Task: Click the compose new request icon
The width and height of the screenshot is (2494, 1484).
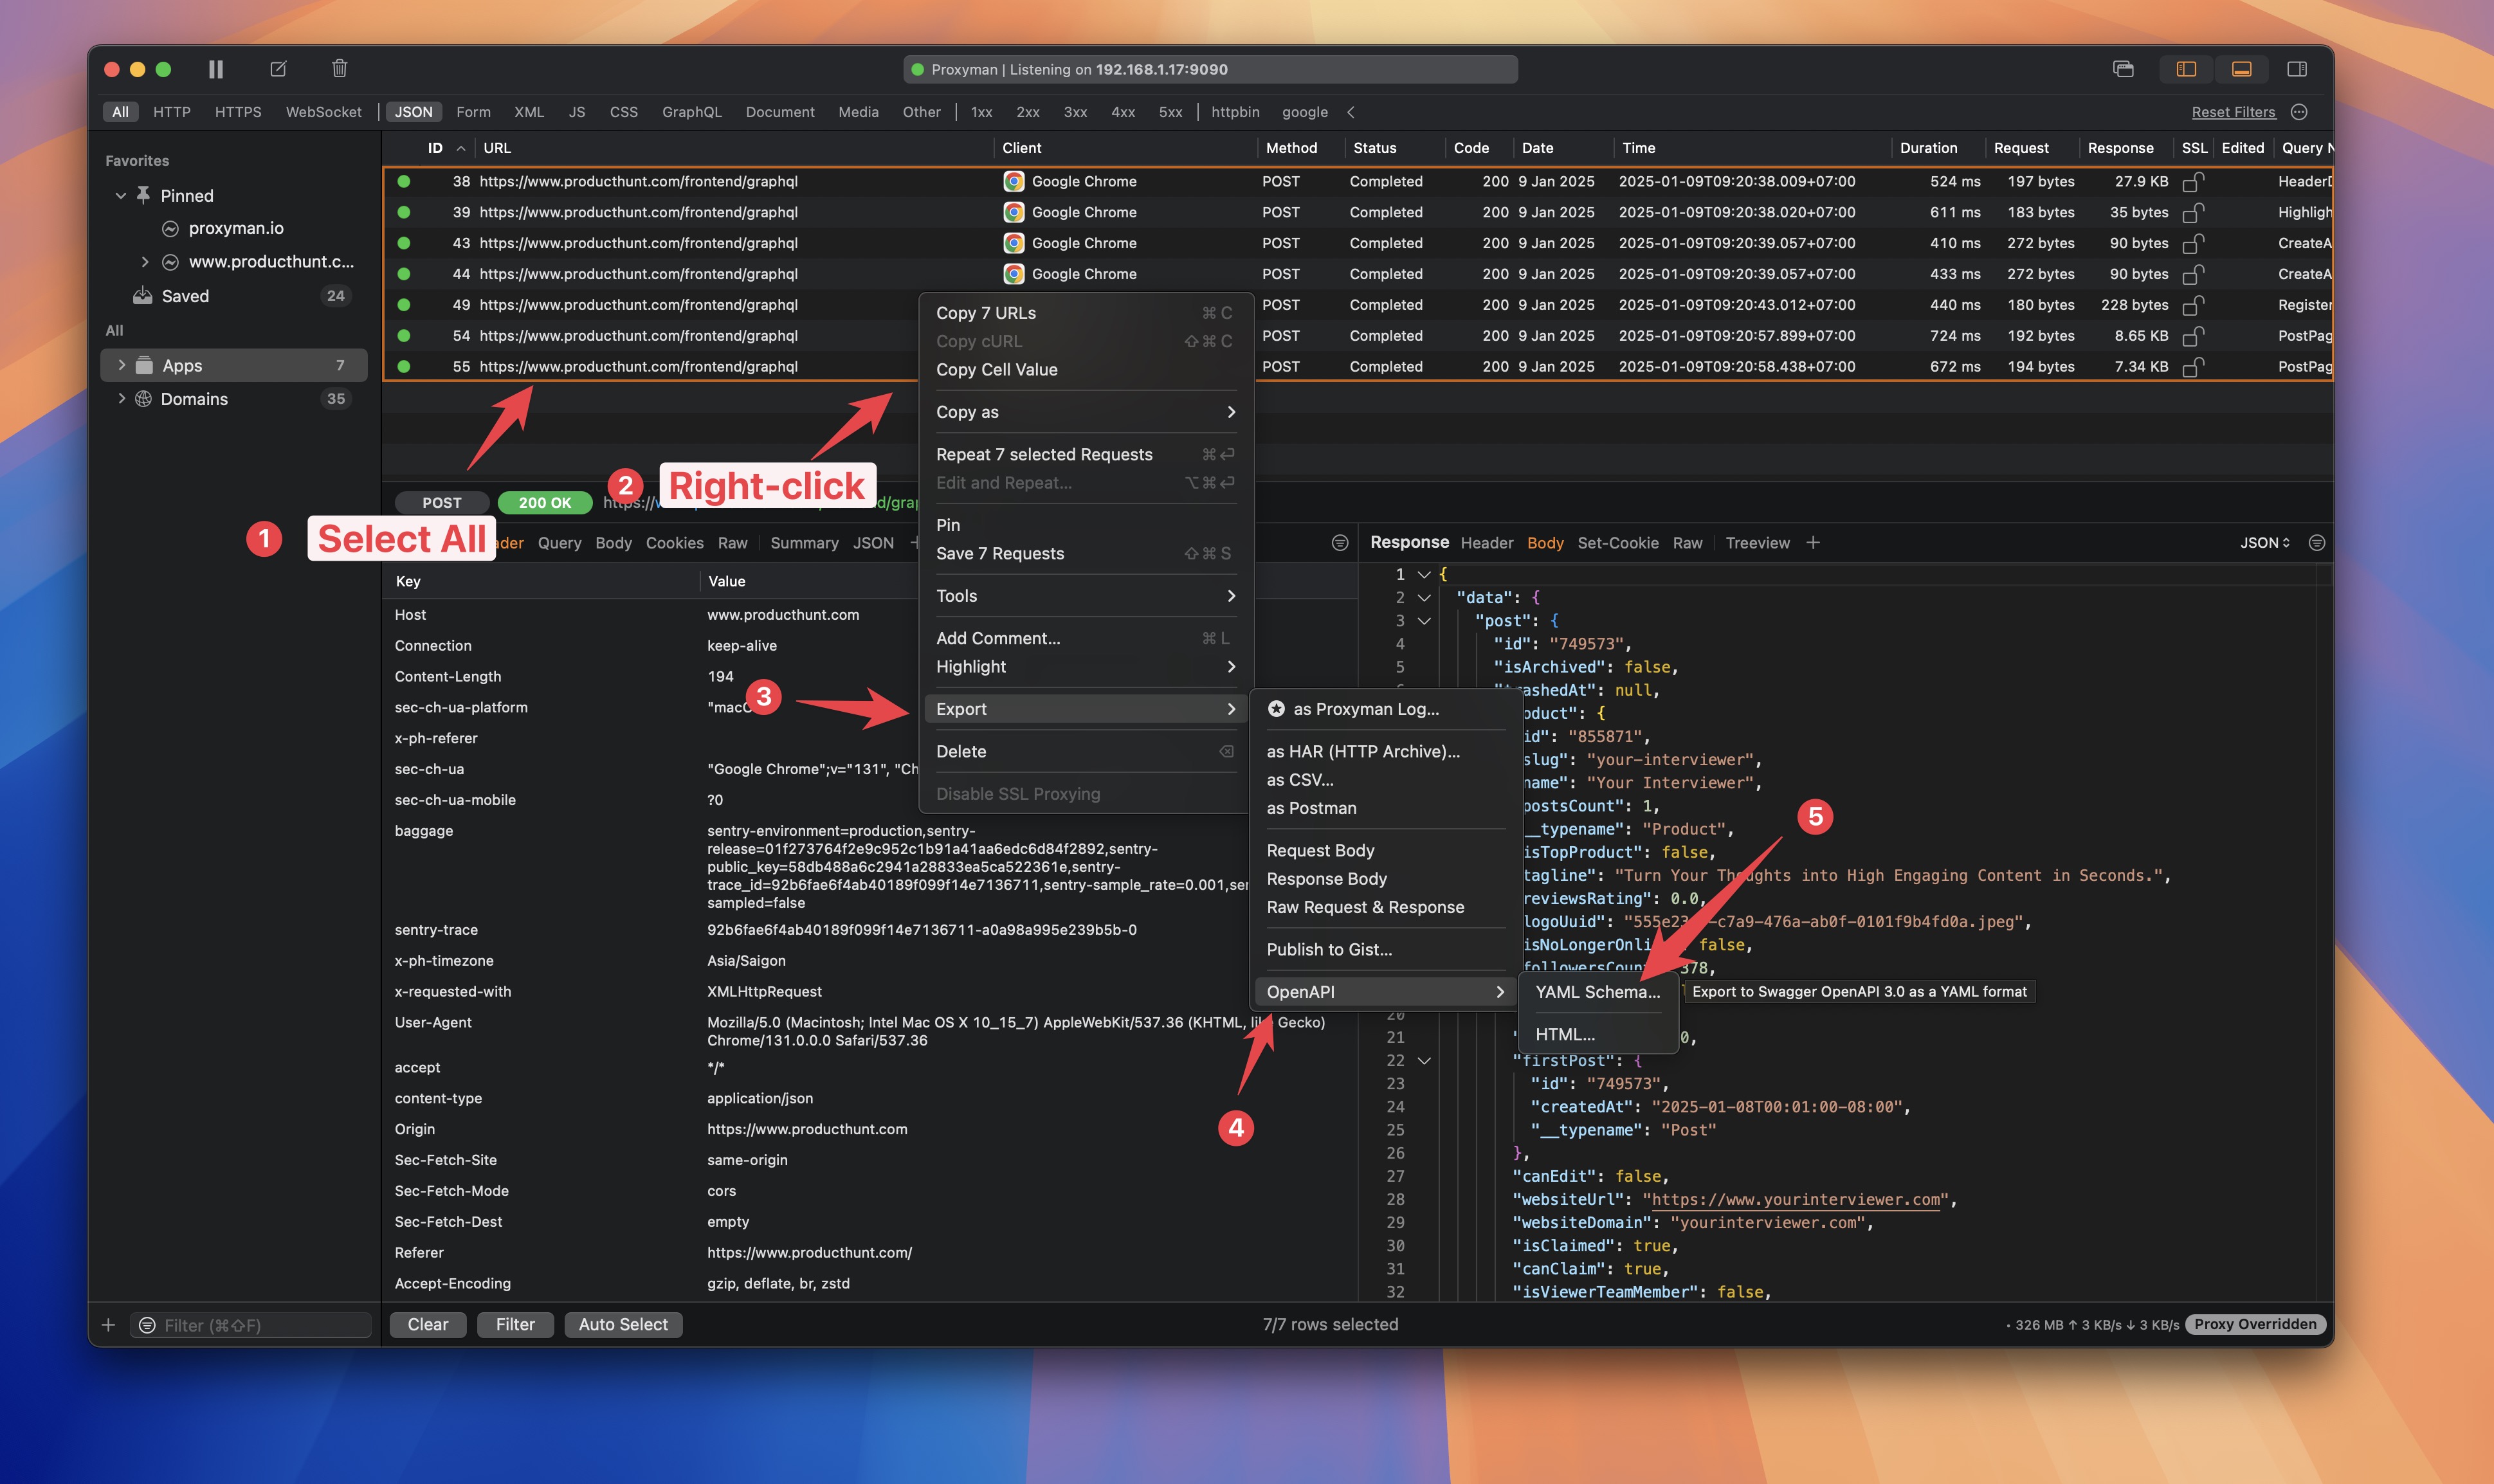Action: [278, 69]
